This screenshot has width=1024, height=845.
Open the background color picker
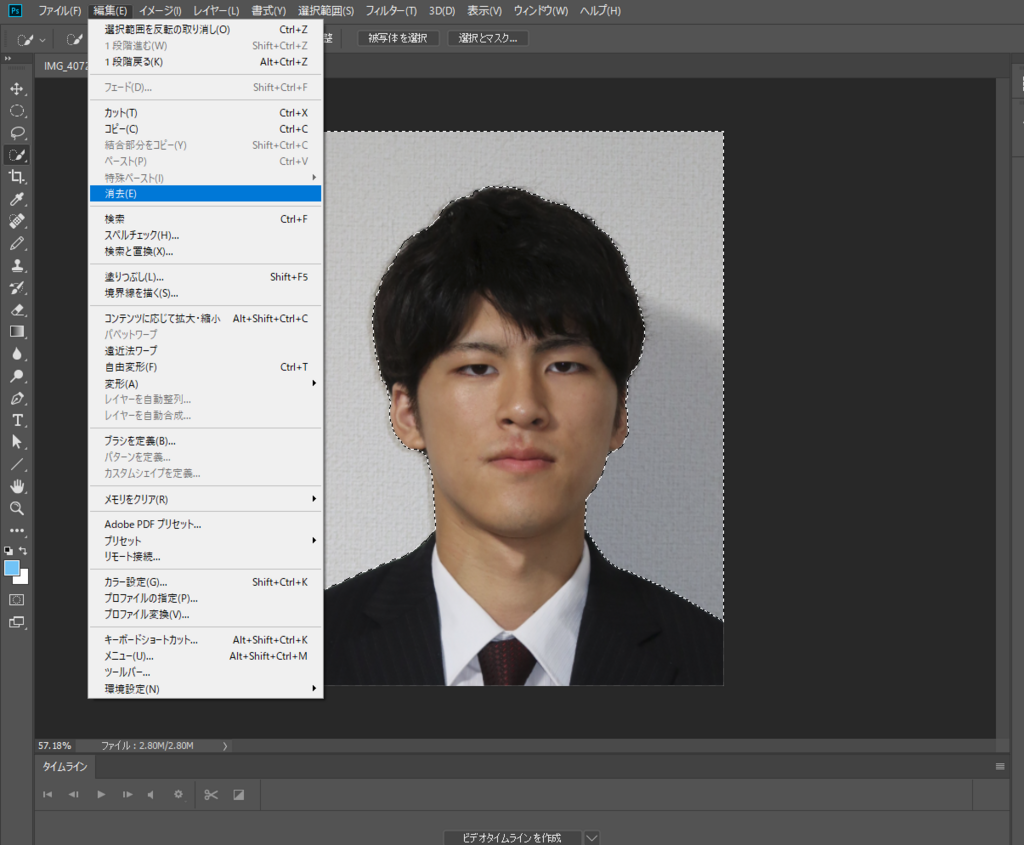coord(24,579)
